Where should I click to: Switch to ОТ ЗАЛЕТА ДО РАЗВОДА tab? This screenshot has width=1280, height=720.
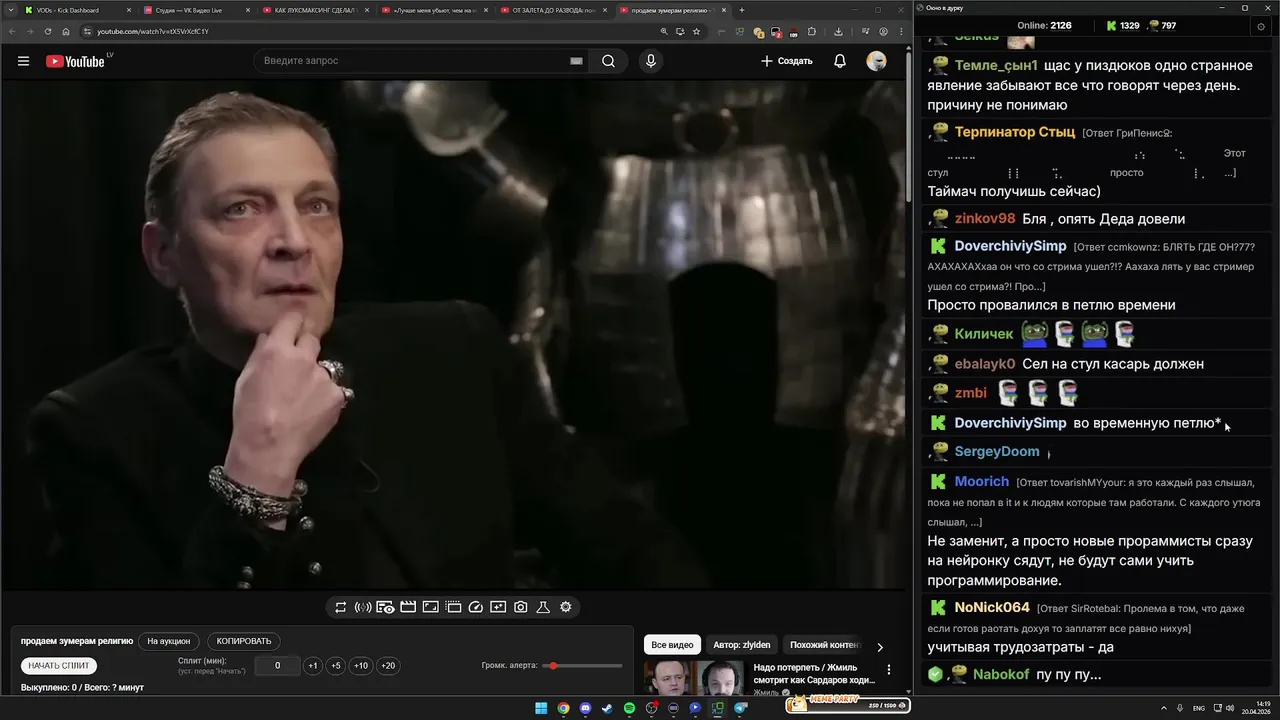[x=551, y=10]
